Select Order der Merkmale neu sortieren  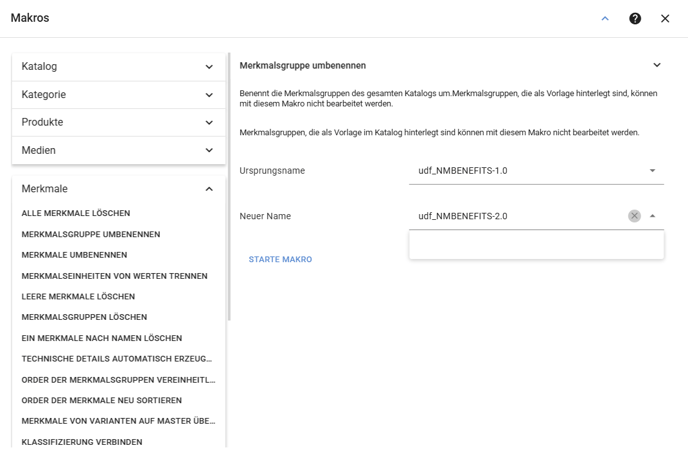tap(101, 400)
